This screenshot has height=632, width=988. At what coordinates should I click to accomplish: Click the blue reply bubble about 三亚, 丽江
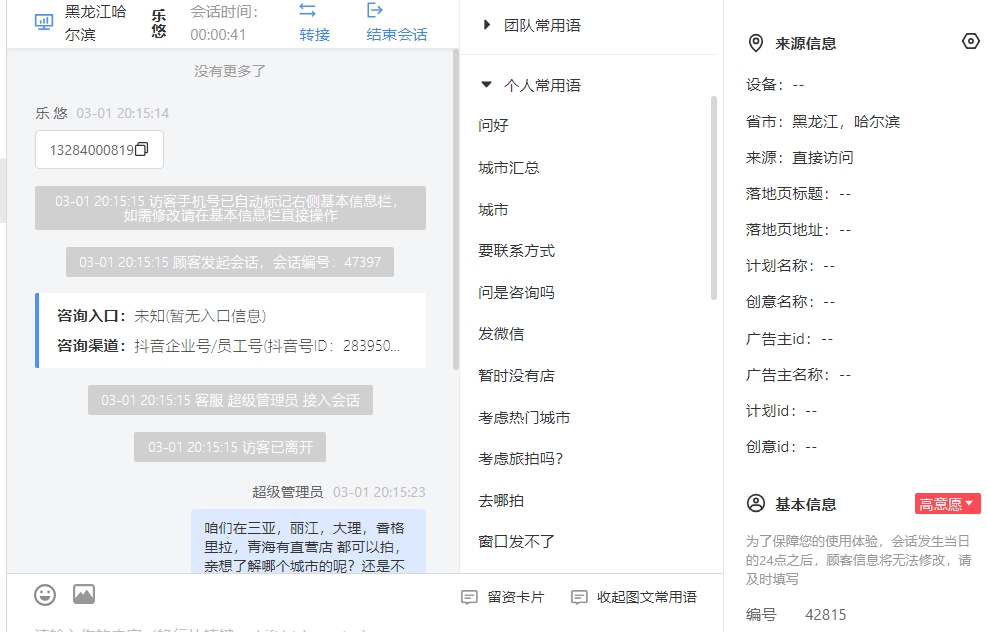309,541
